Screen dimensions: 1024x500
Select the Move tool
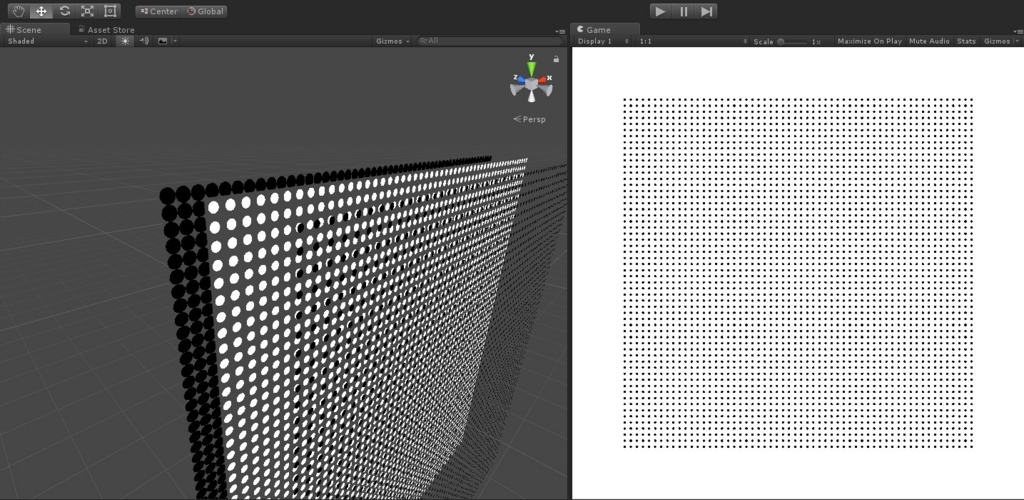(x=41, y=11)
